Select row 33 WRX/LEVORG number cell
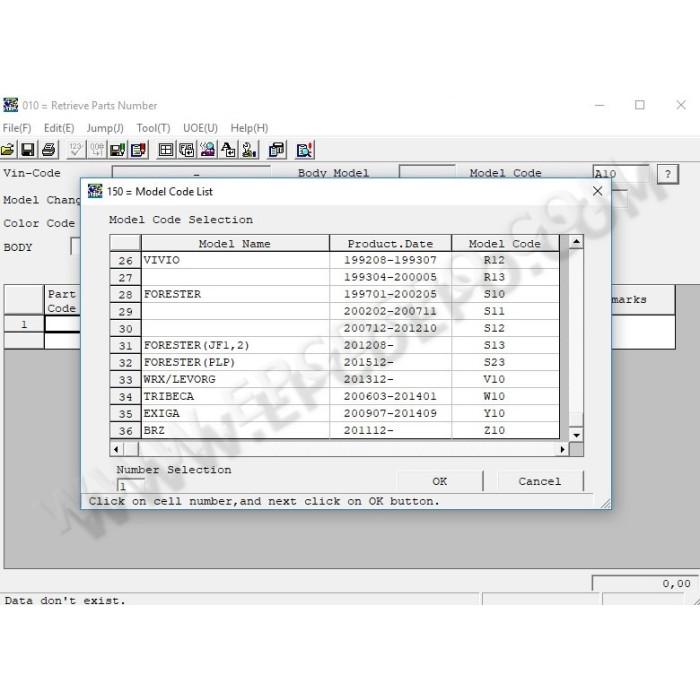Viewport: 700px width, 700px height. click(x=125, y=379)
